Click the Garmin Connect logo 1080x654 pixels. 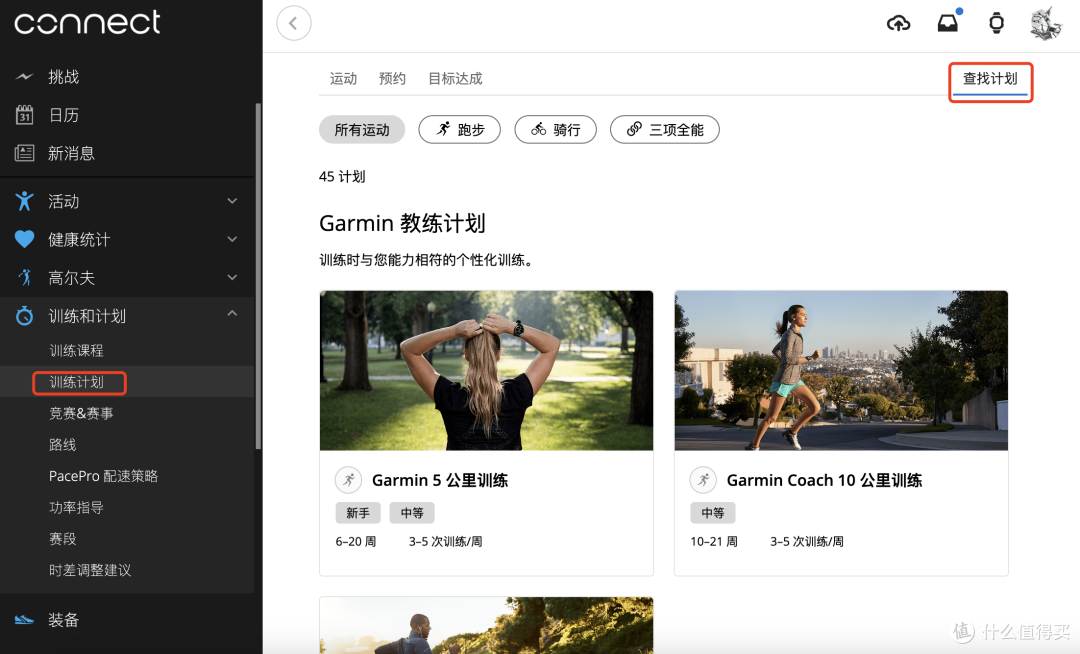87,22
